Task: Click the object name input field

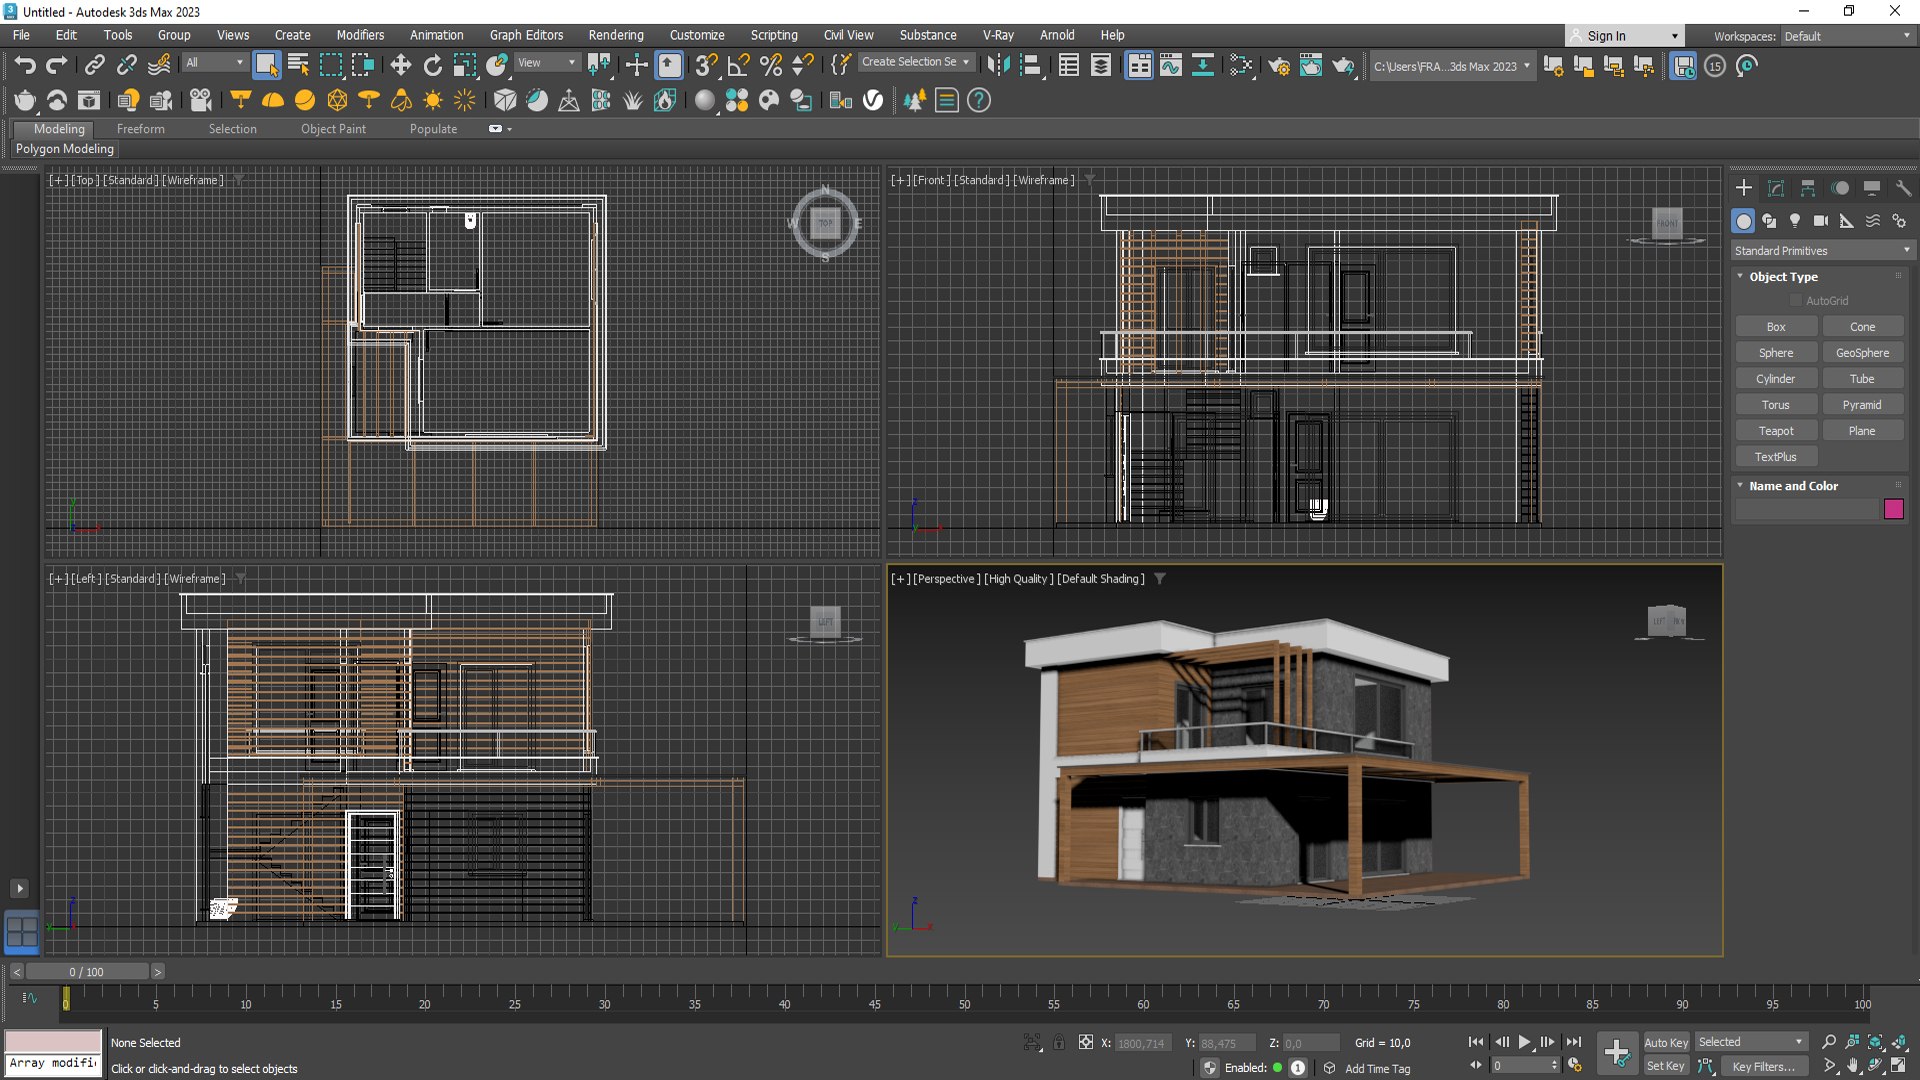Action: coord(1807,510)
